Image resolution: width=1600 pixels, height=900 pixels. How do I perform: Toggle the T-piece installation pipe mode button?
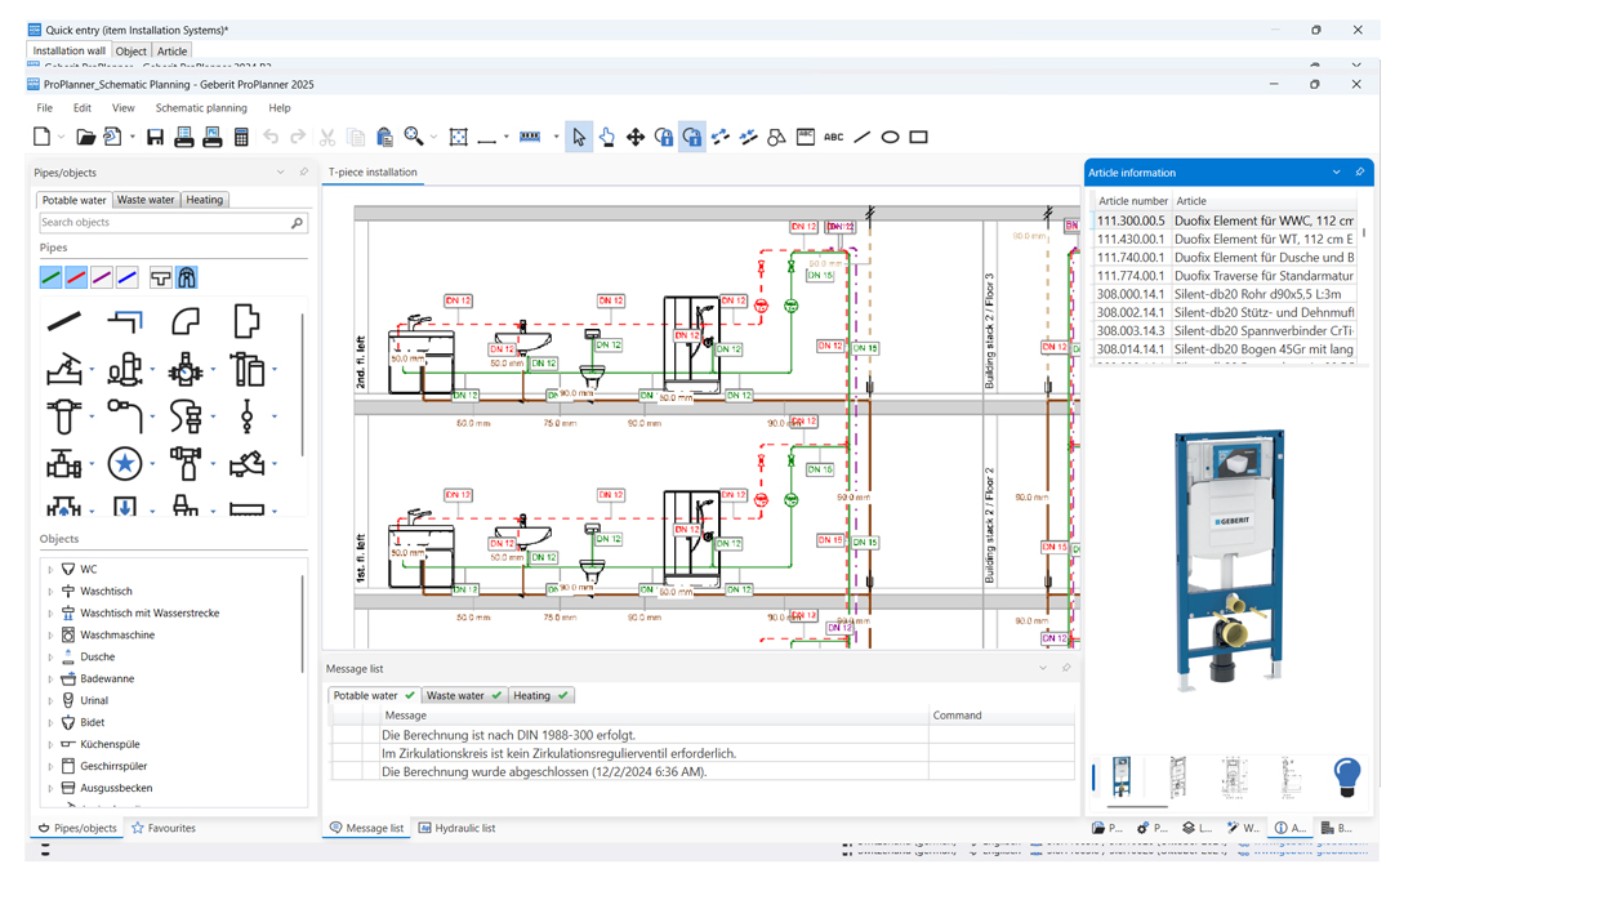point(161,277)
